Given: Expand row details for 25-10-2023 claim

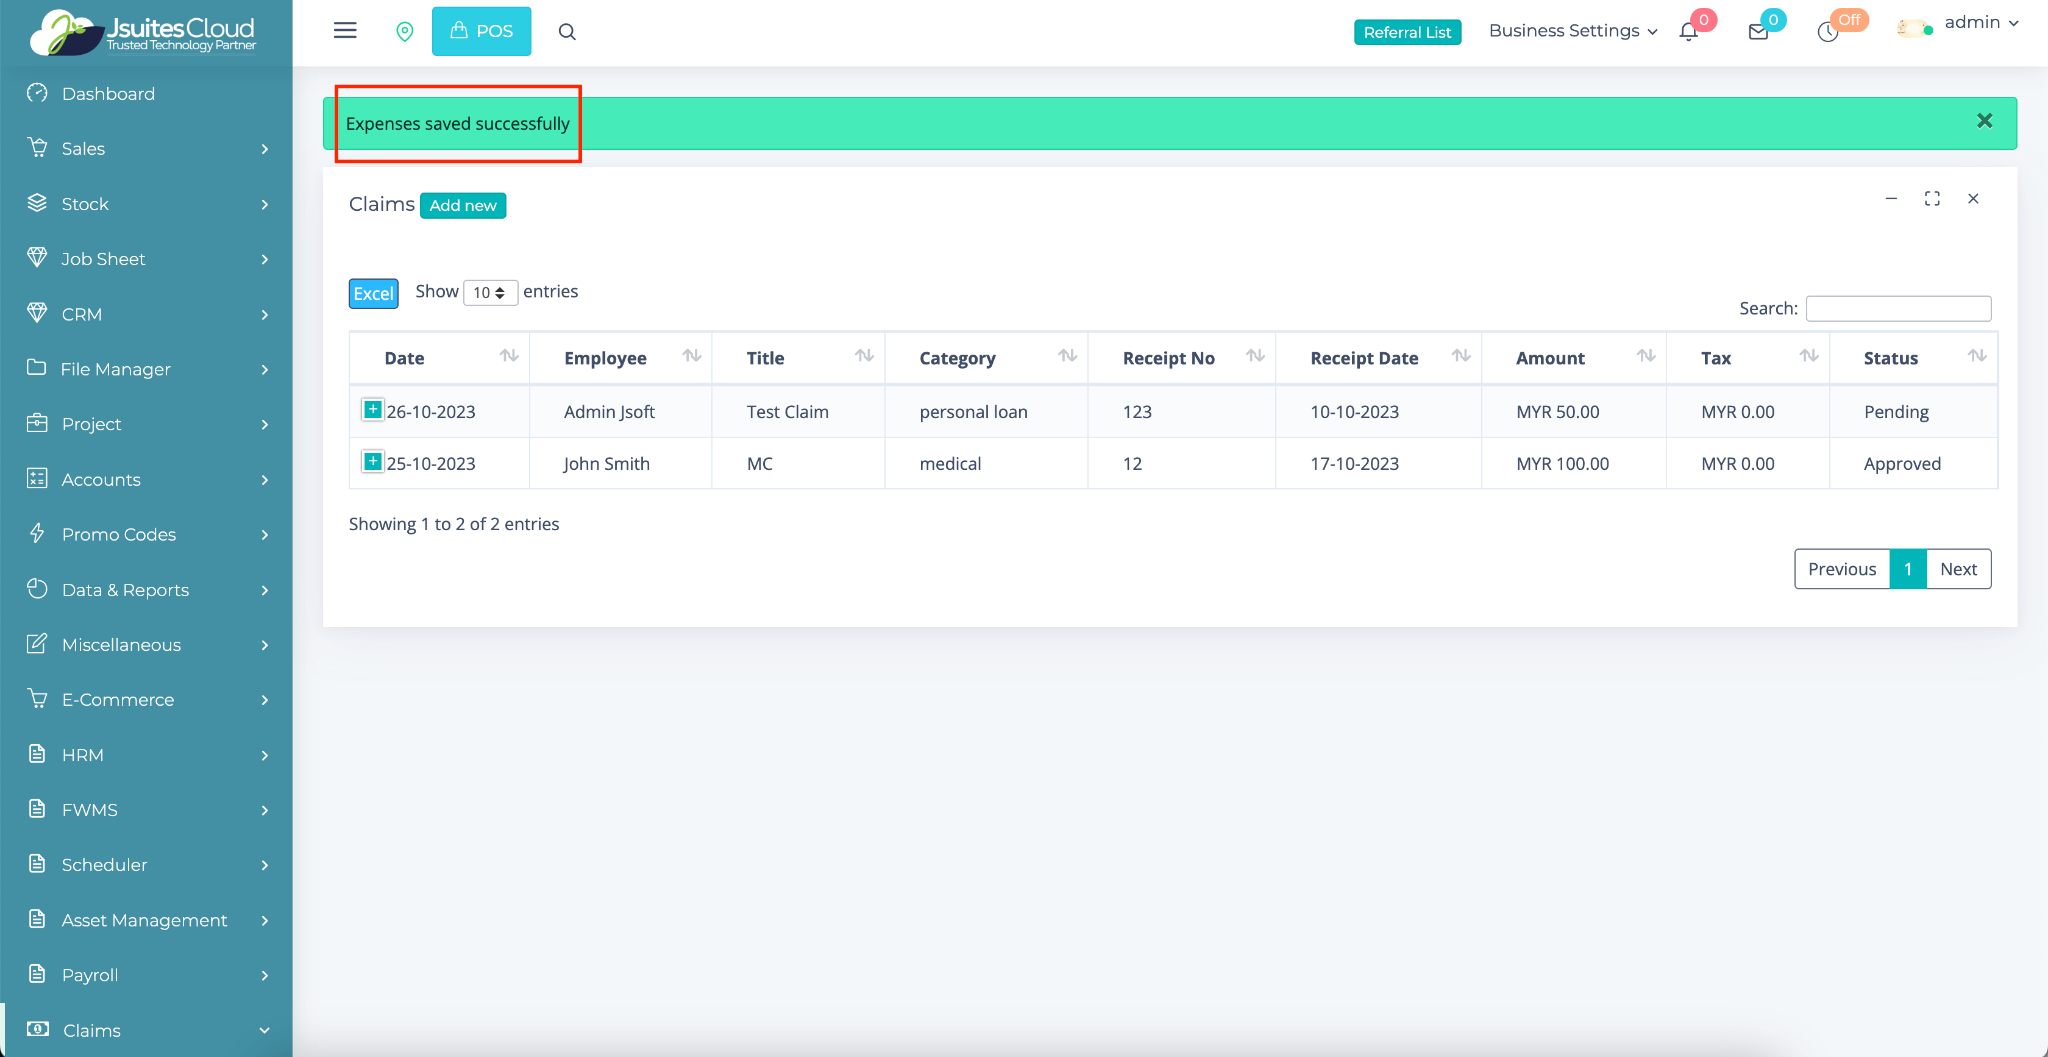Looking at the screenshot, I should [x=372, y=462].
